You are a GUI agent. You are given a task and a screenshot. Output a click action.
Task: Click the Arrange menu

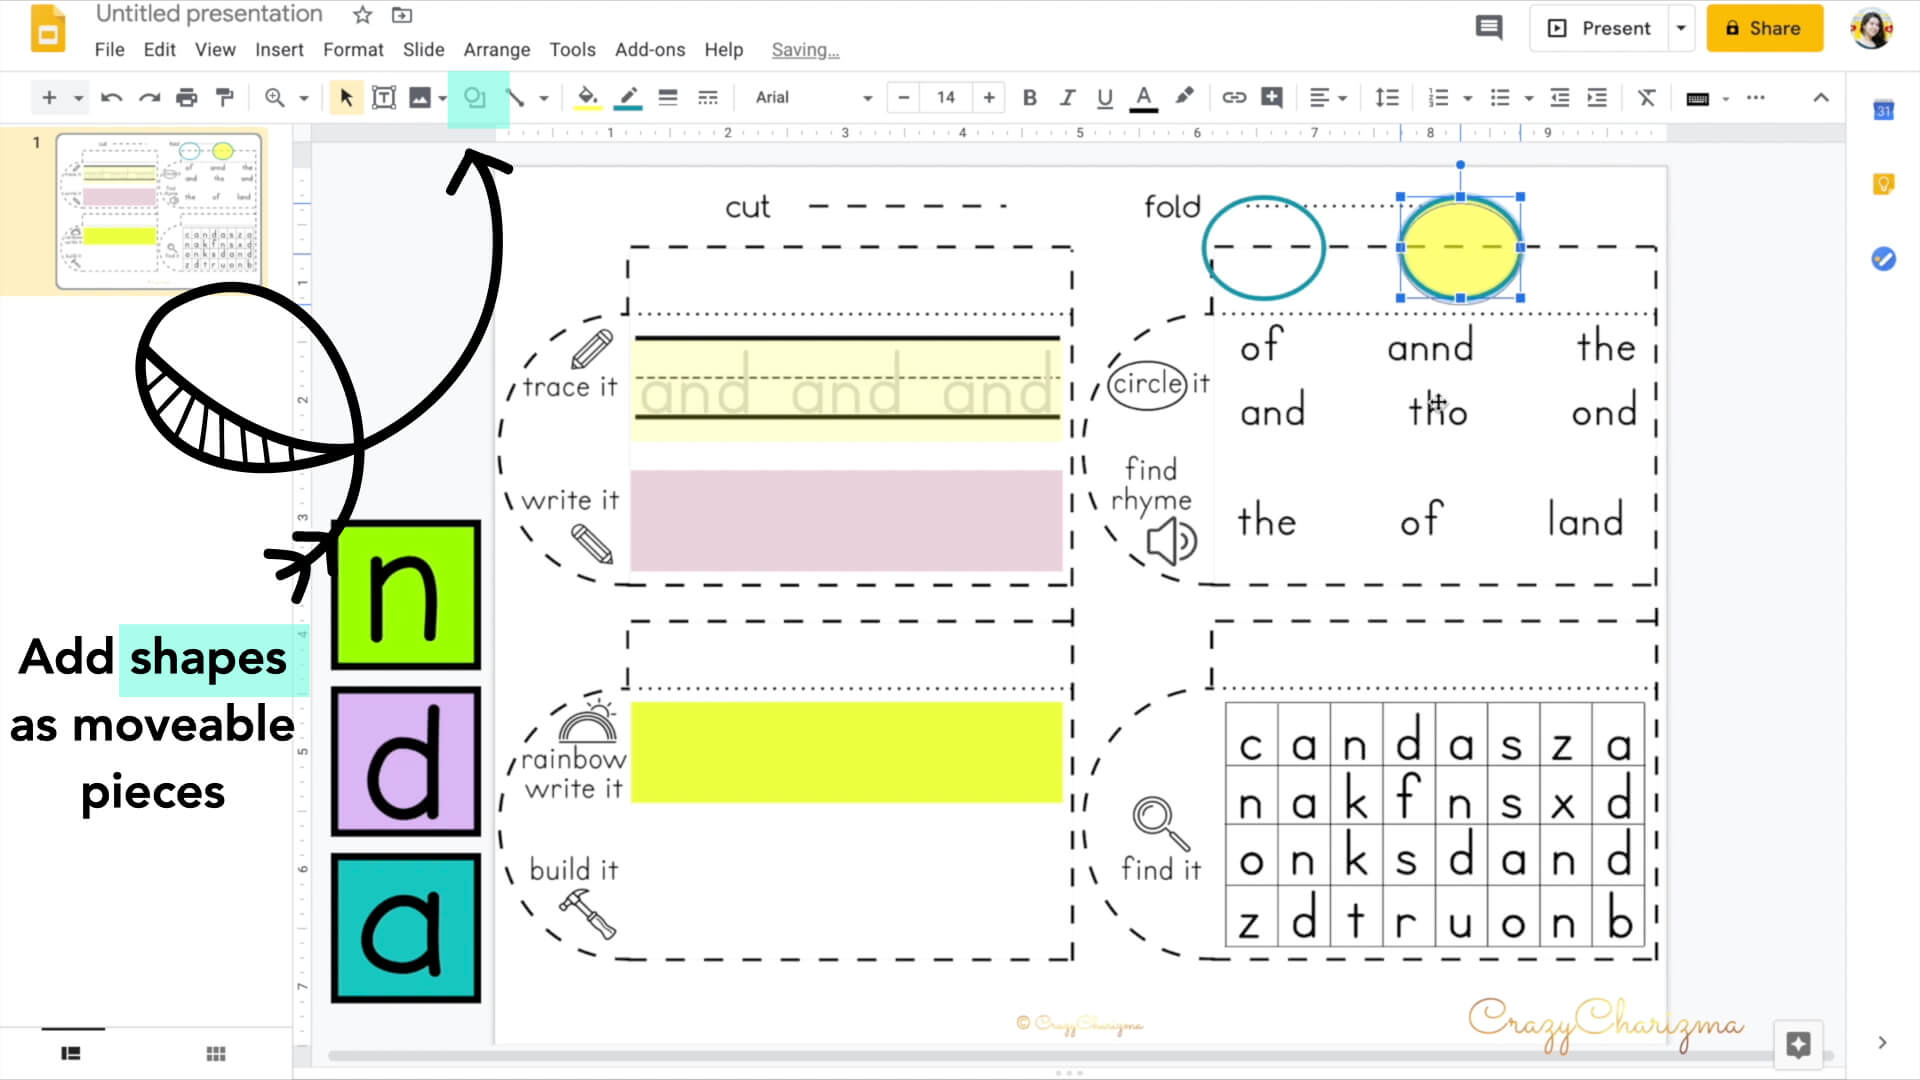(x=497, y=49)
